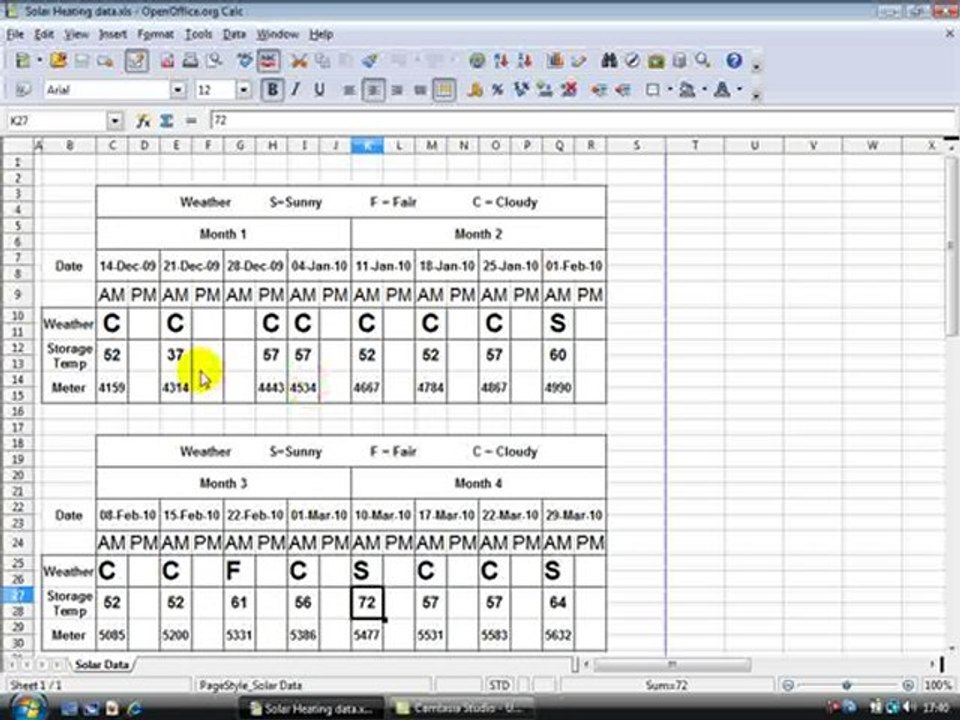Click the Sum button
960x720 pixels.
(x=167, y=121)
